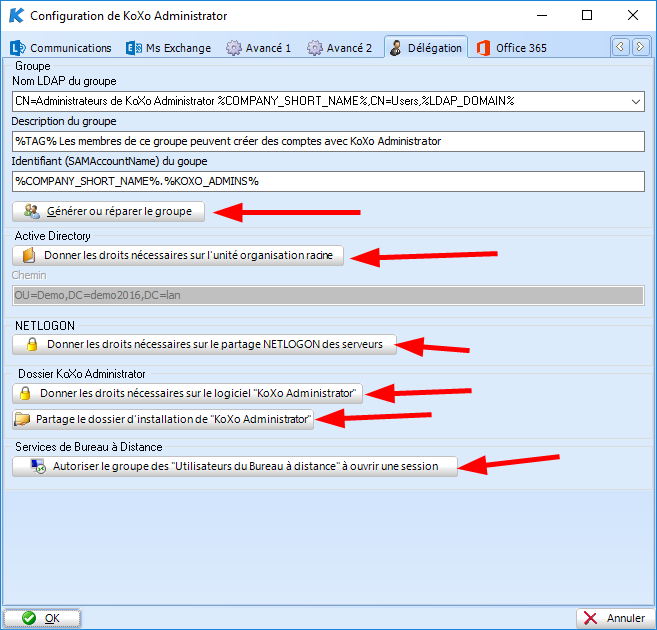Click the users icon on Générer button
Screen dimensions: 657x630
click(x=31, y=212)
